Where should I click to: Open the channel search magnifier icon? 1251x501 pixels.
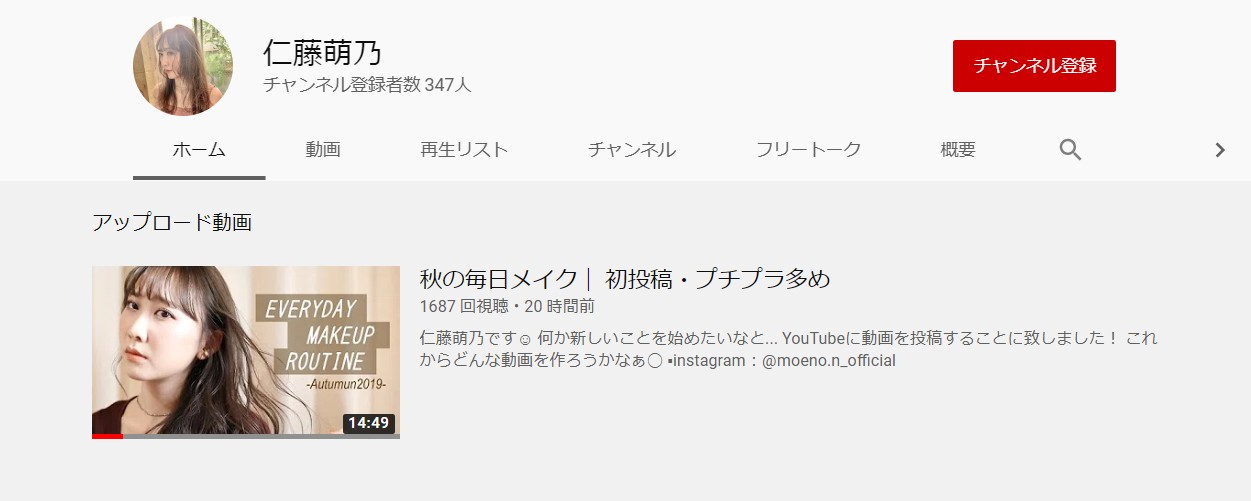click(1070, 150)
